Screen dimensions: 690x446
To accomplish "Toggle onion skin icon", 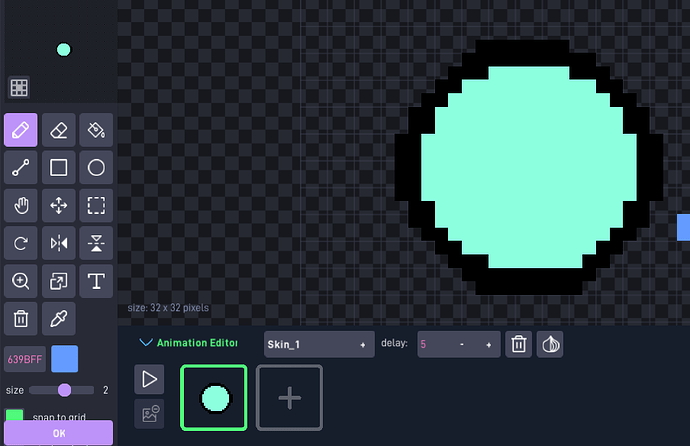I will 550,344.
